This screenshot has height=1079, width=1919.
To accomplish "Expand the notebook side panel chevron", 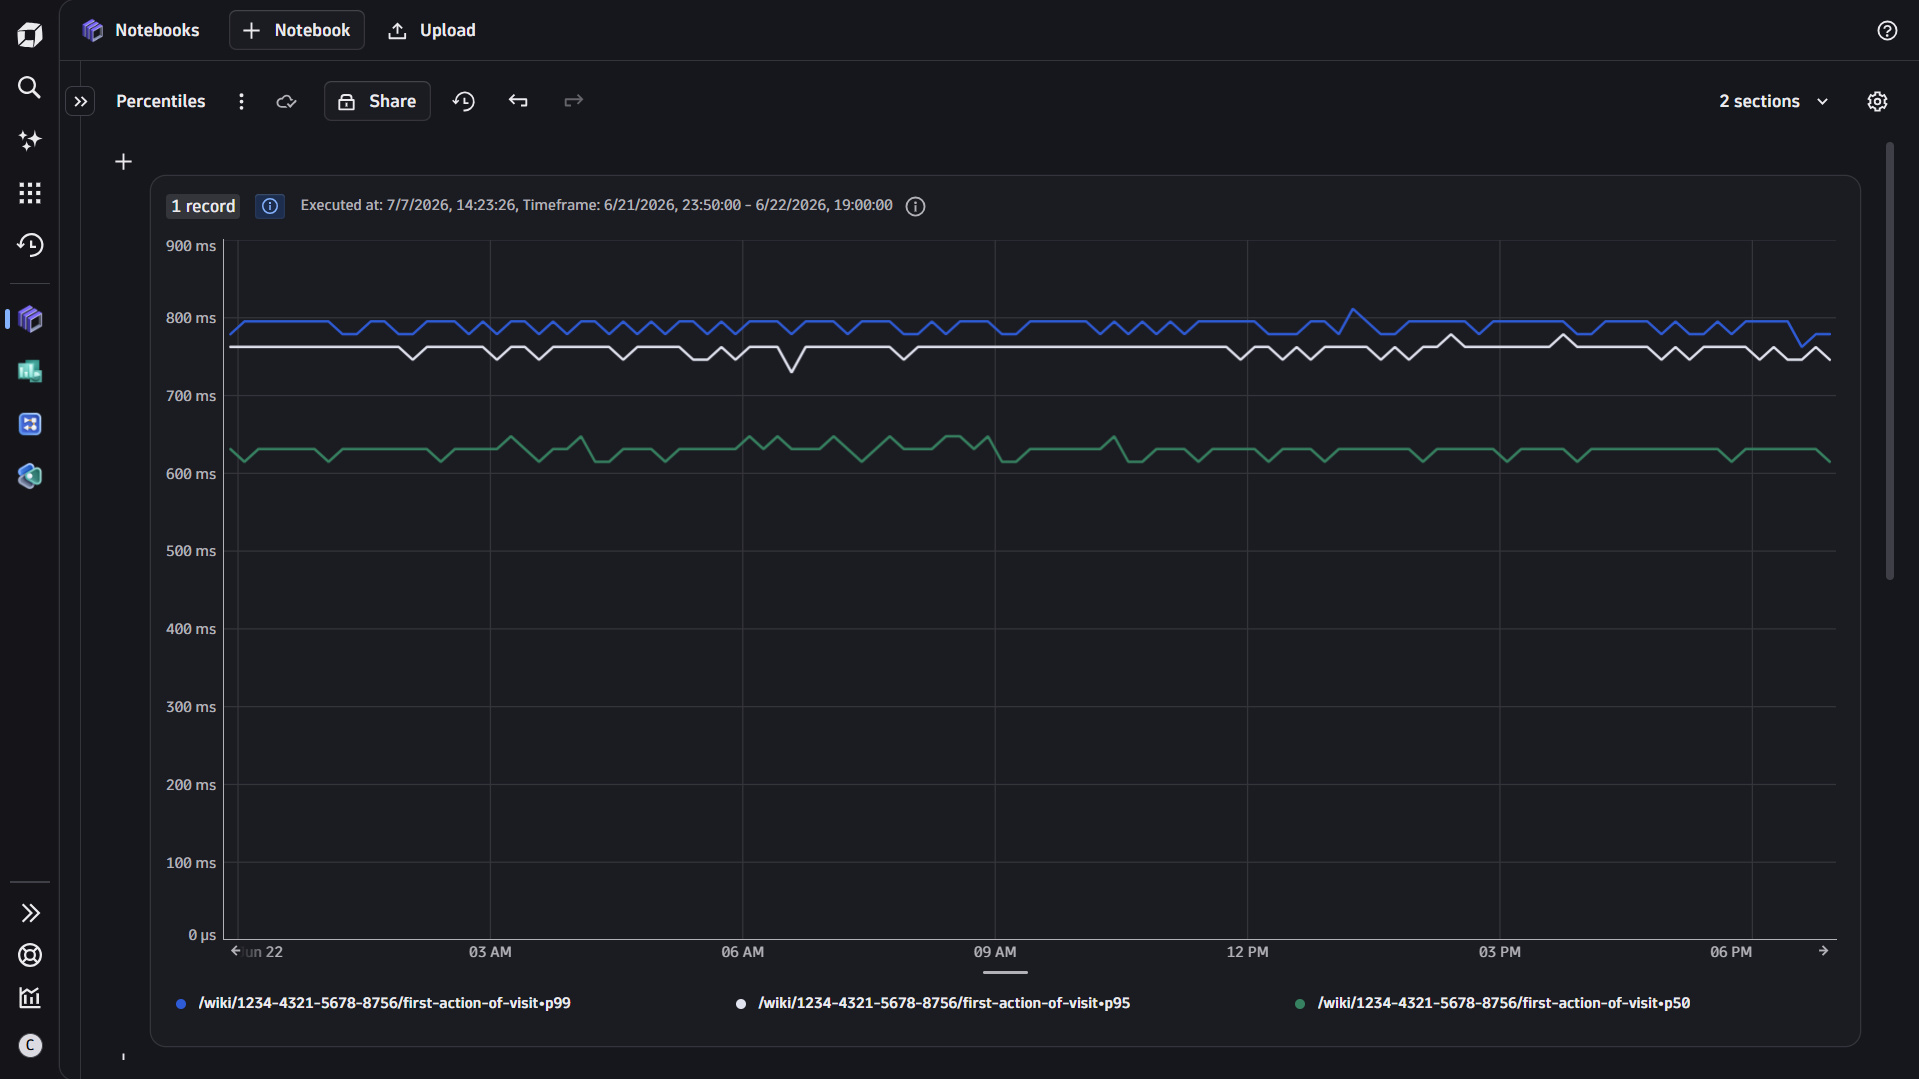I will click(81, 101).
